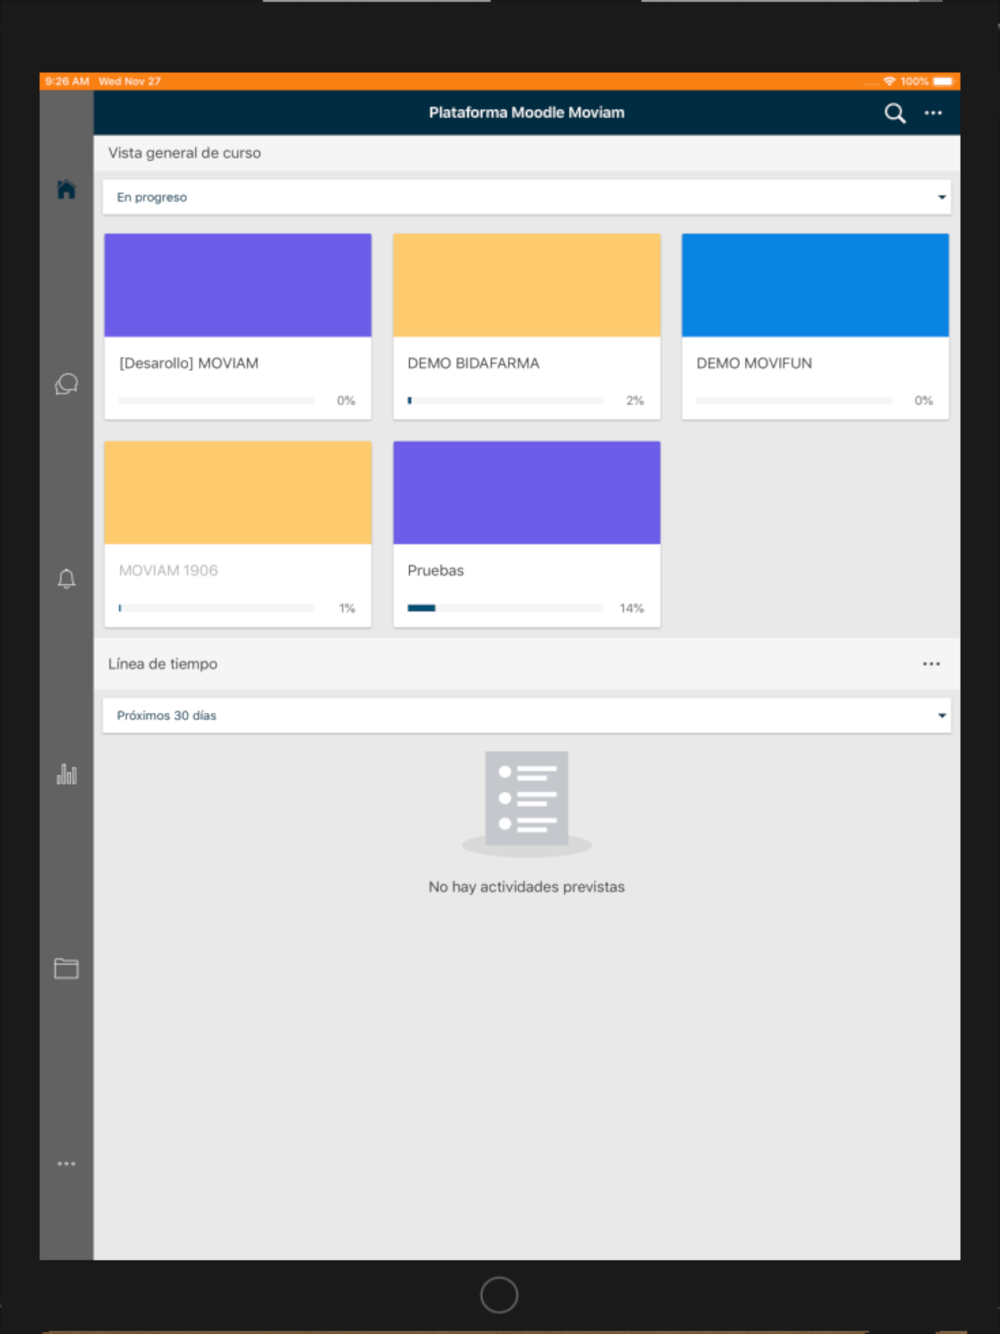Click the Línea de tiempo heading
Image resolution: width=1000 pixels, height=1334 pixels.
pos(163,664)
